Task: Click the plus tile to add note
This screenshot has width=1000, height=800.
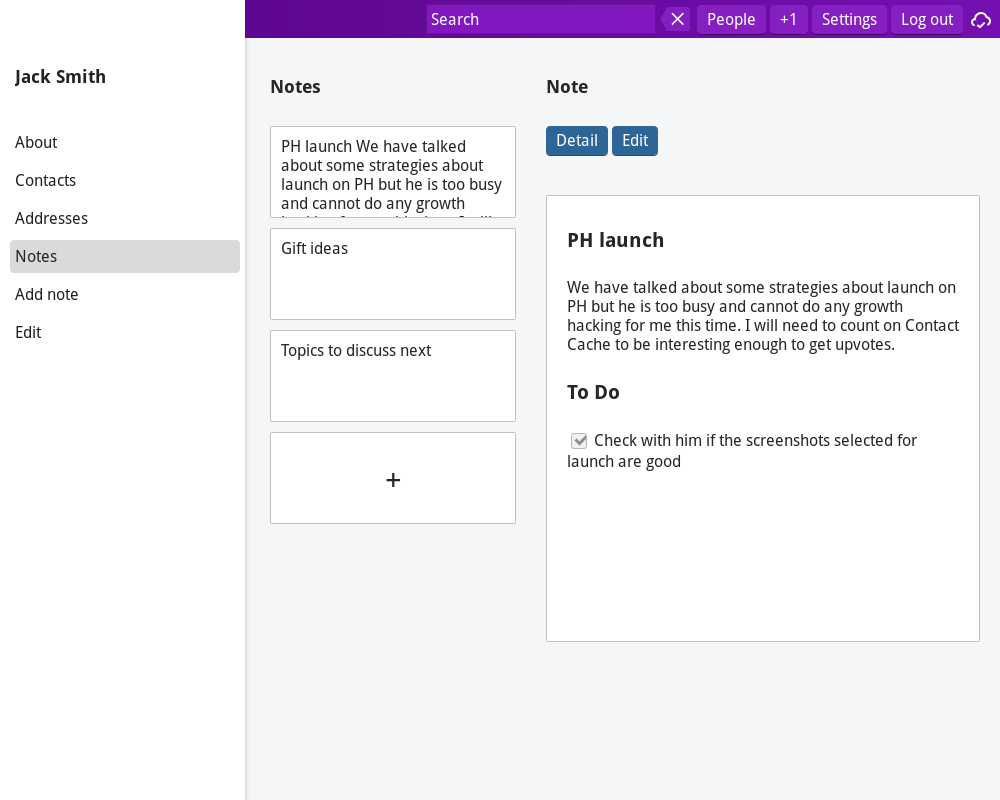Action: (393, 479)
